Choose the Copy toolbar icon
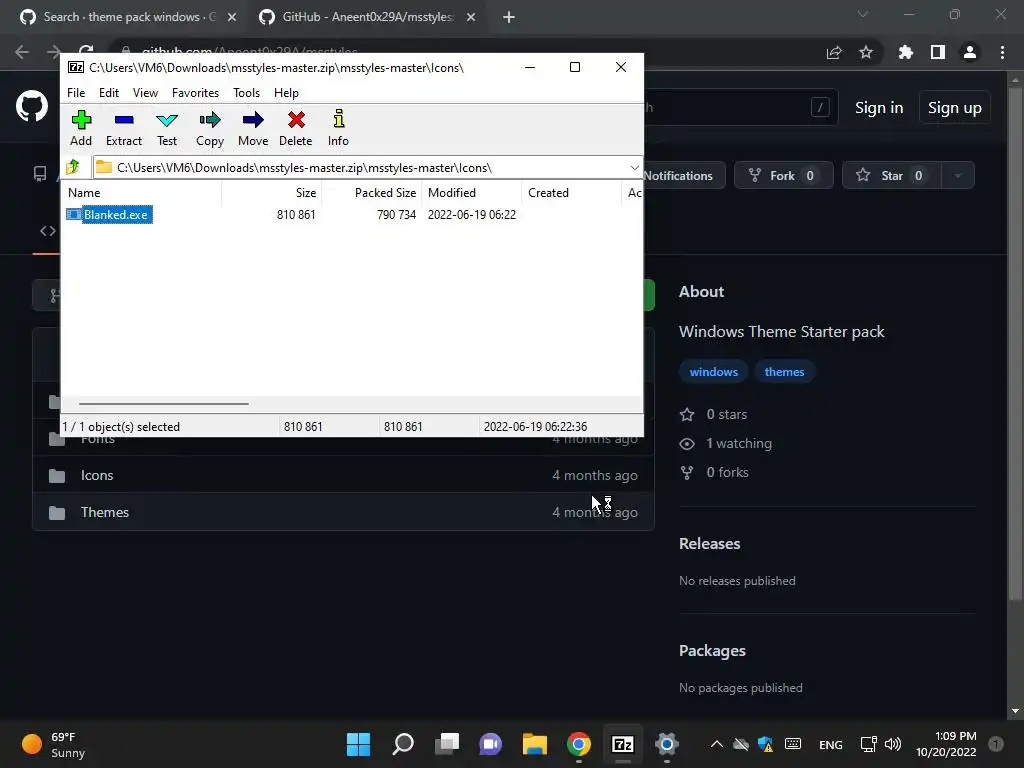This screenshot has height=768, width=1024. (x=210, y=128)
